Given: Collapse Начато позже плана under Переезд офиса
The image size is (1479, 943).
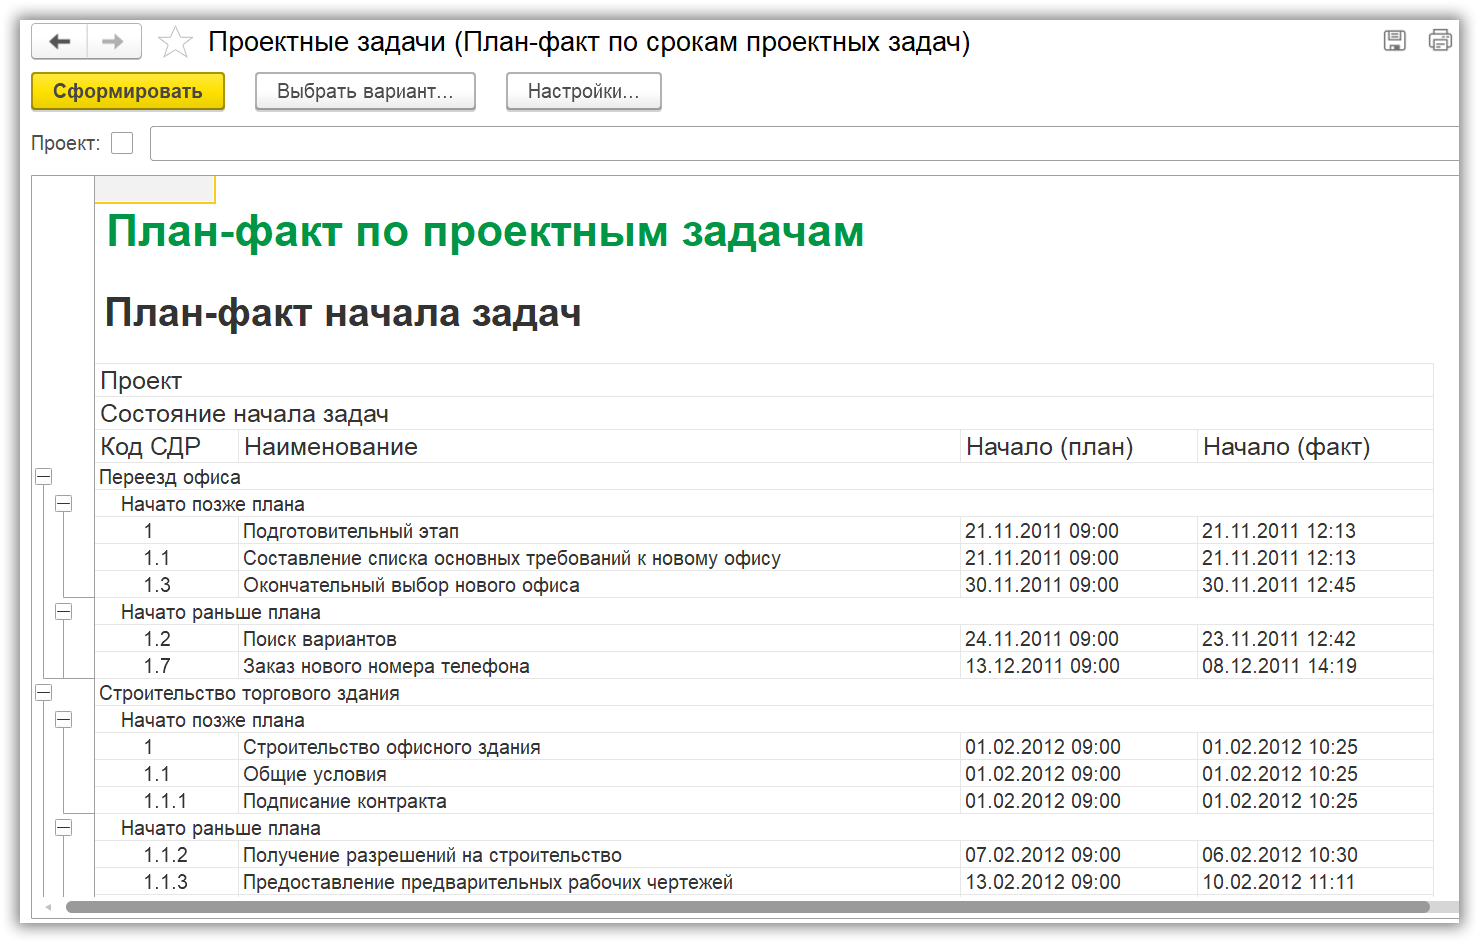Looking at the screenshot, I should pos(64,504).
